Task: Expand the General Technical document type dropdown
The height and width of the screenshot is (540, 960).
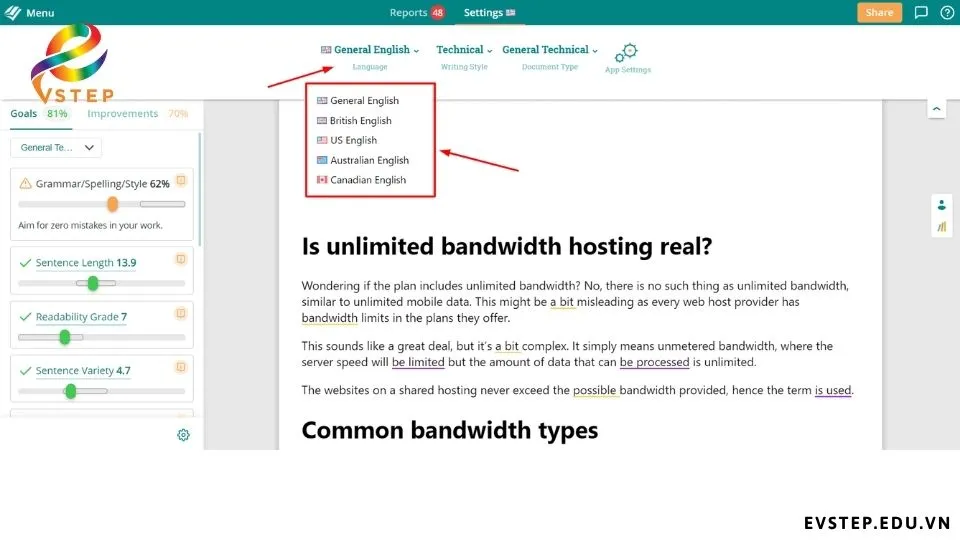Action: coord(550,50)
